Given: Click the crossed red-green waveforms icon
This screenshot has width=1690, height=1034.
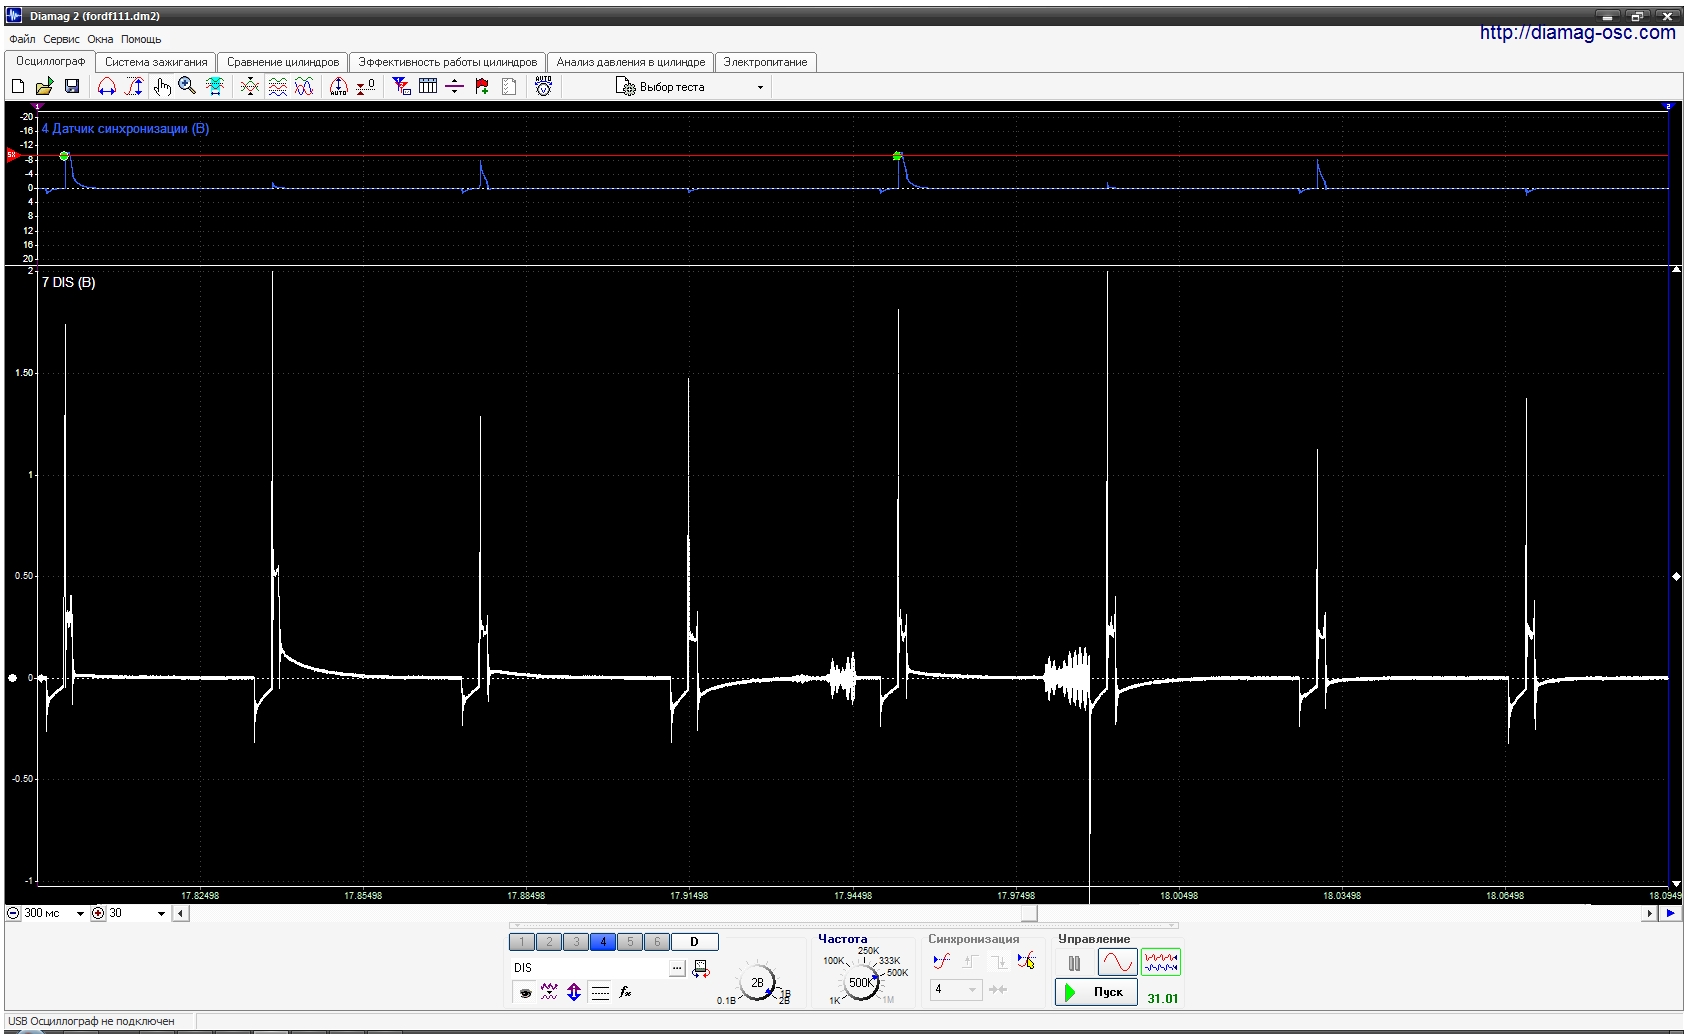Looking at the screenshot, I should [x=250, y=87].
